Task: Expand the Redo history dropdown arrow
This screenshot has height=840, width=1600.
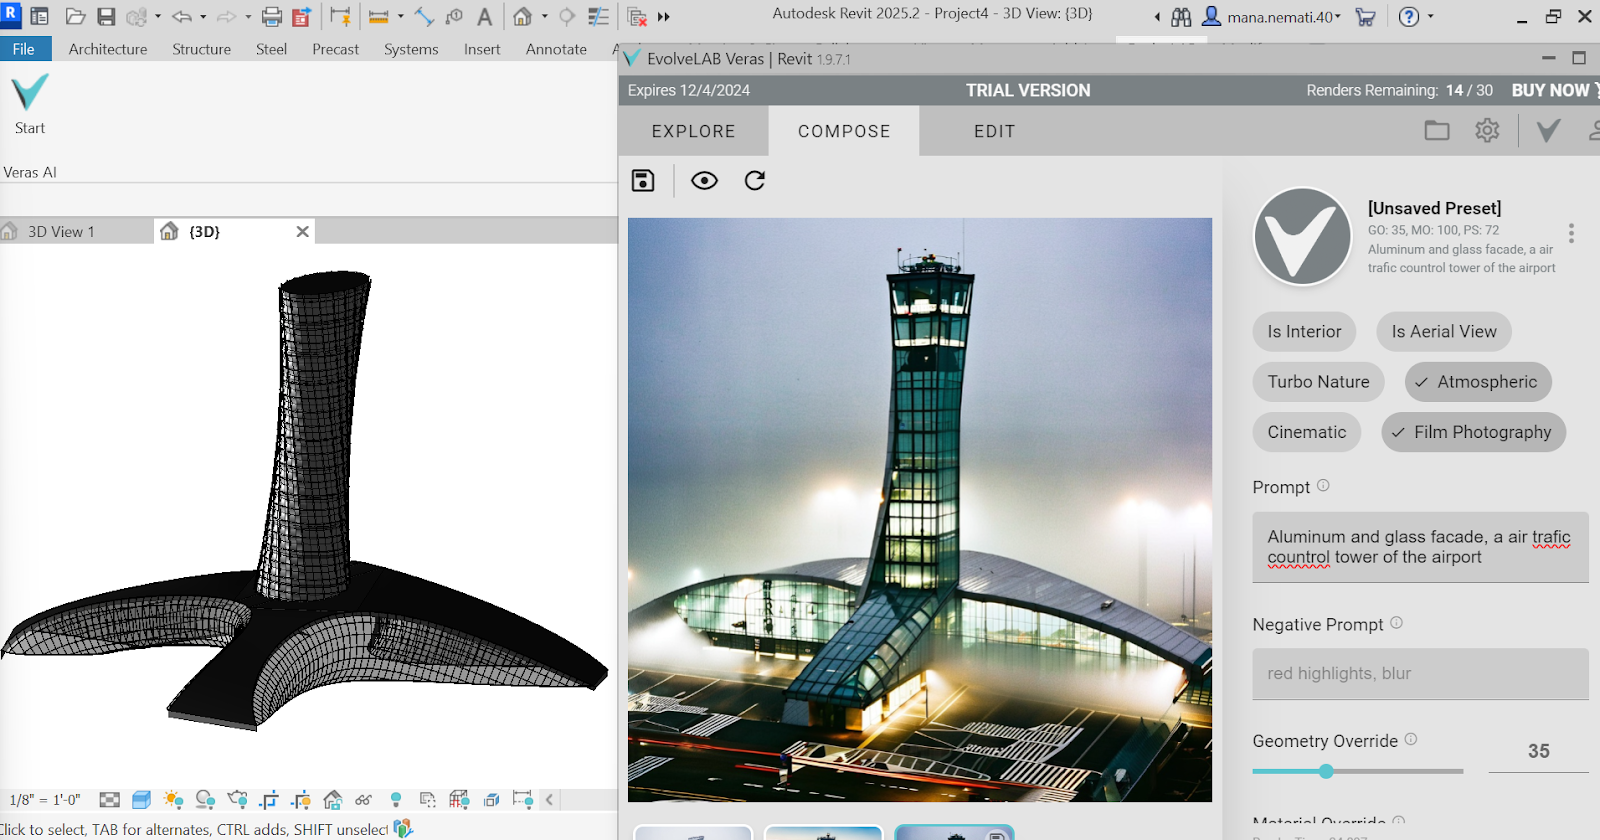Action: 248,17
